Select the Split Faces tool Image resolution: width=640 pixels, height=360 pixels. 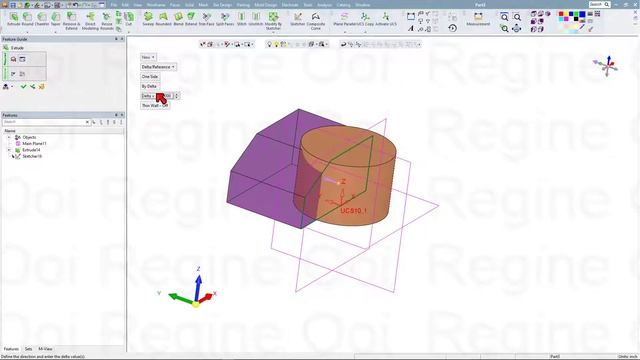[225, 19]
